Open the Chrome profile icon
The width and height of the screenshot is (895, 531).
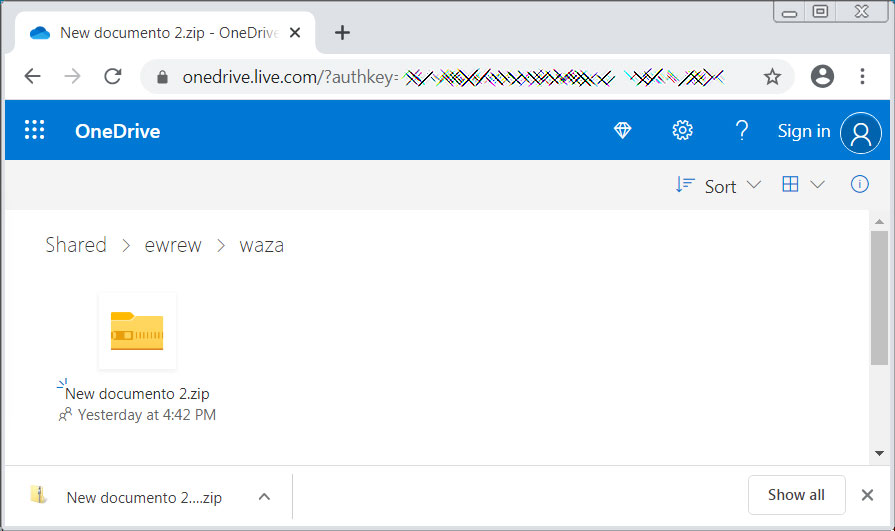pos(822,76)
